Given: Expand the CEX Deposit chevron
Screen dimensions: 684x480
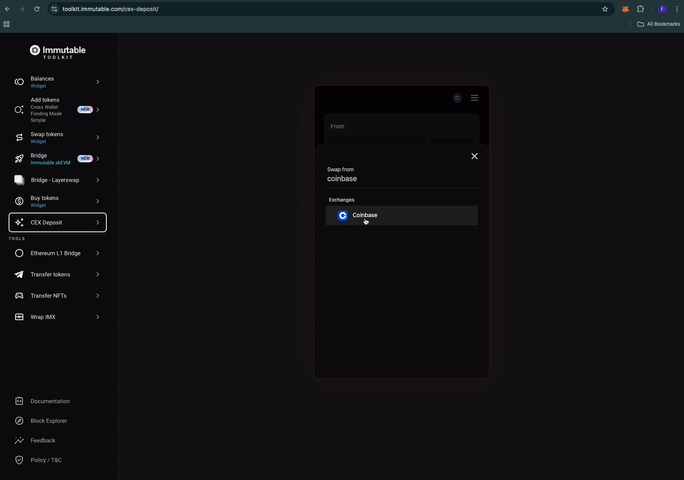Looking at the screenshot, I should (98, 223).
